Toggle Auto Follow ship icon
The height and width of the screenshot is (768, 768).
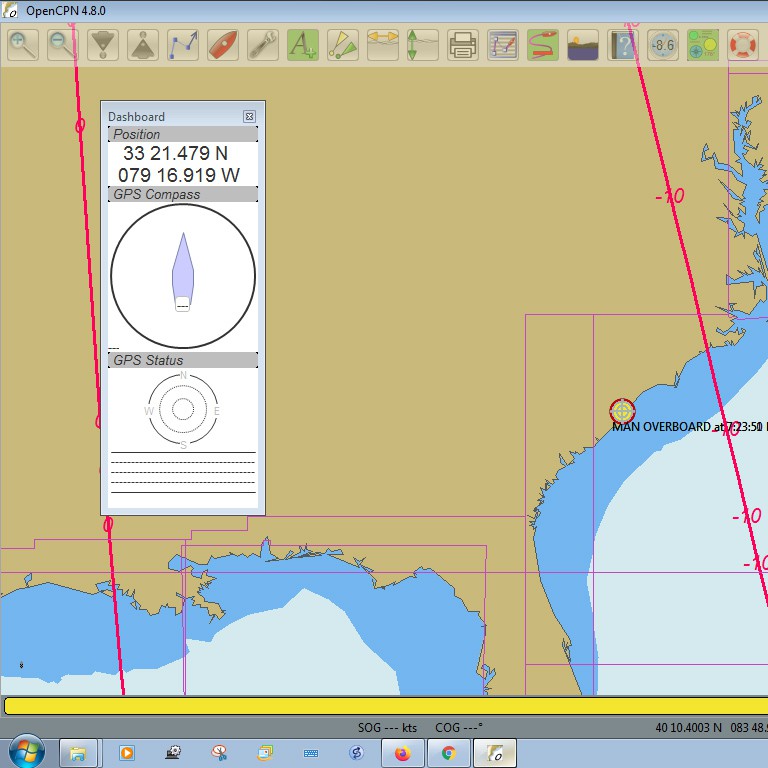point(223,45)
